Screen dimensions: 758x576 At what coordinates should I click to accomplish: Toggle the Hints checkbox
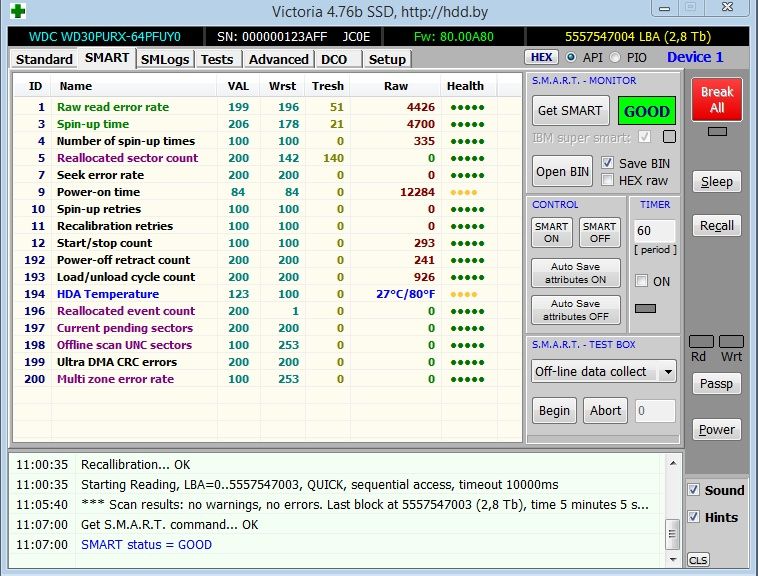tap(693, 517)
